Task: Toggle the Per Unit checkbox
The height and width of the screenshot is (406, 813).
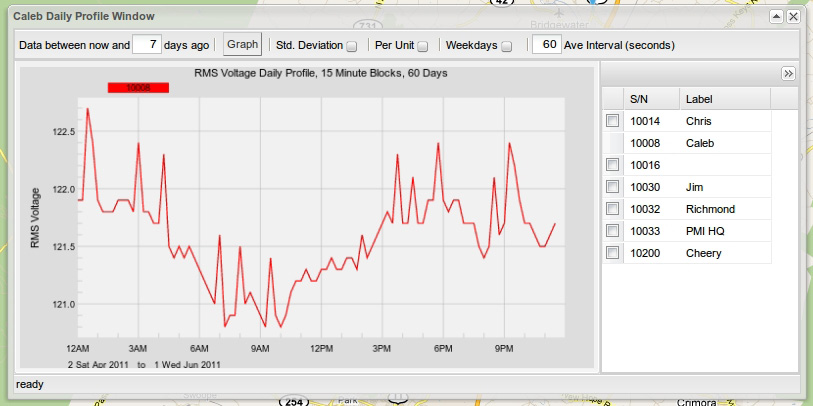Action: coord(423,46)
